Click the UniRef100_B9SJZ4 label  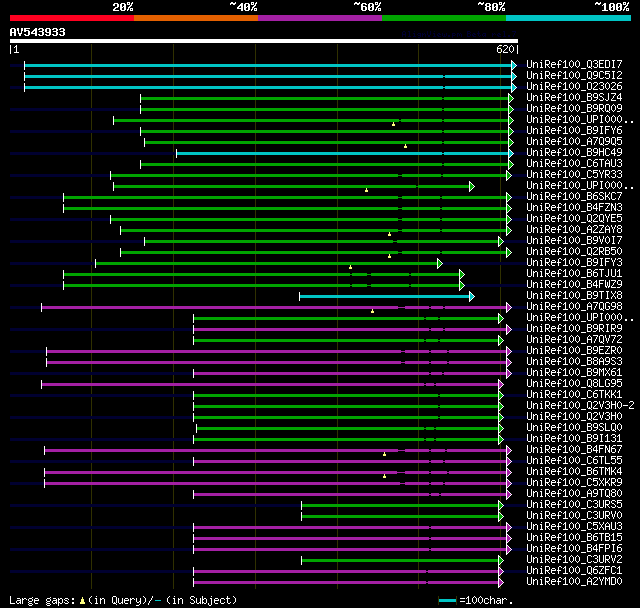pyautogui.click(x=574, y=98)
